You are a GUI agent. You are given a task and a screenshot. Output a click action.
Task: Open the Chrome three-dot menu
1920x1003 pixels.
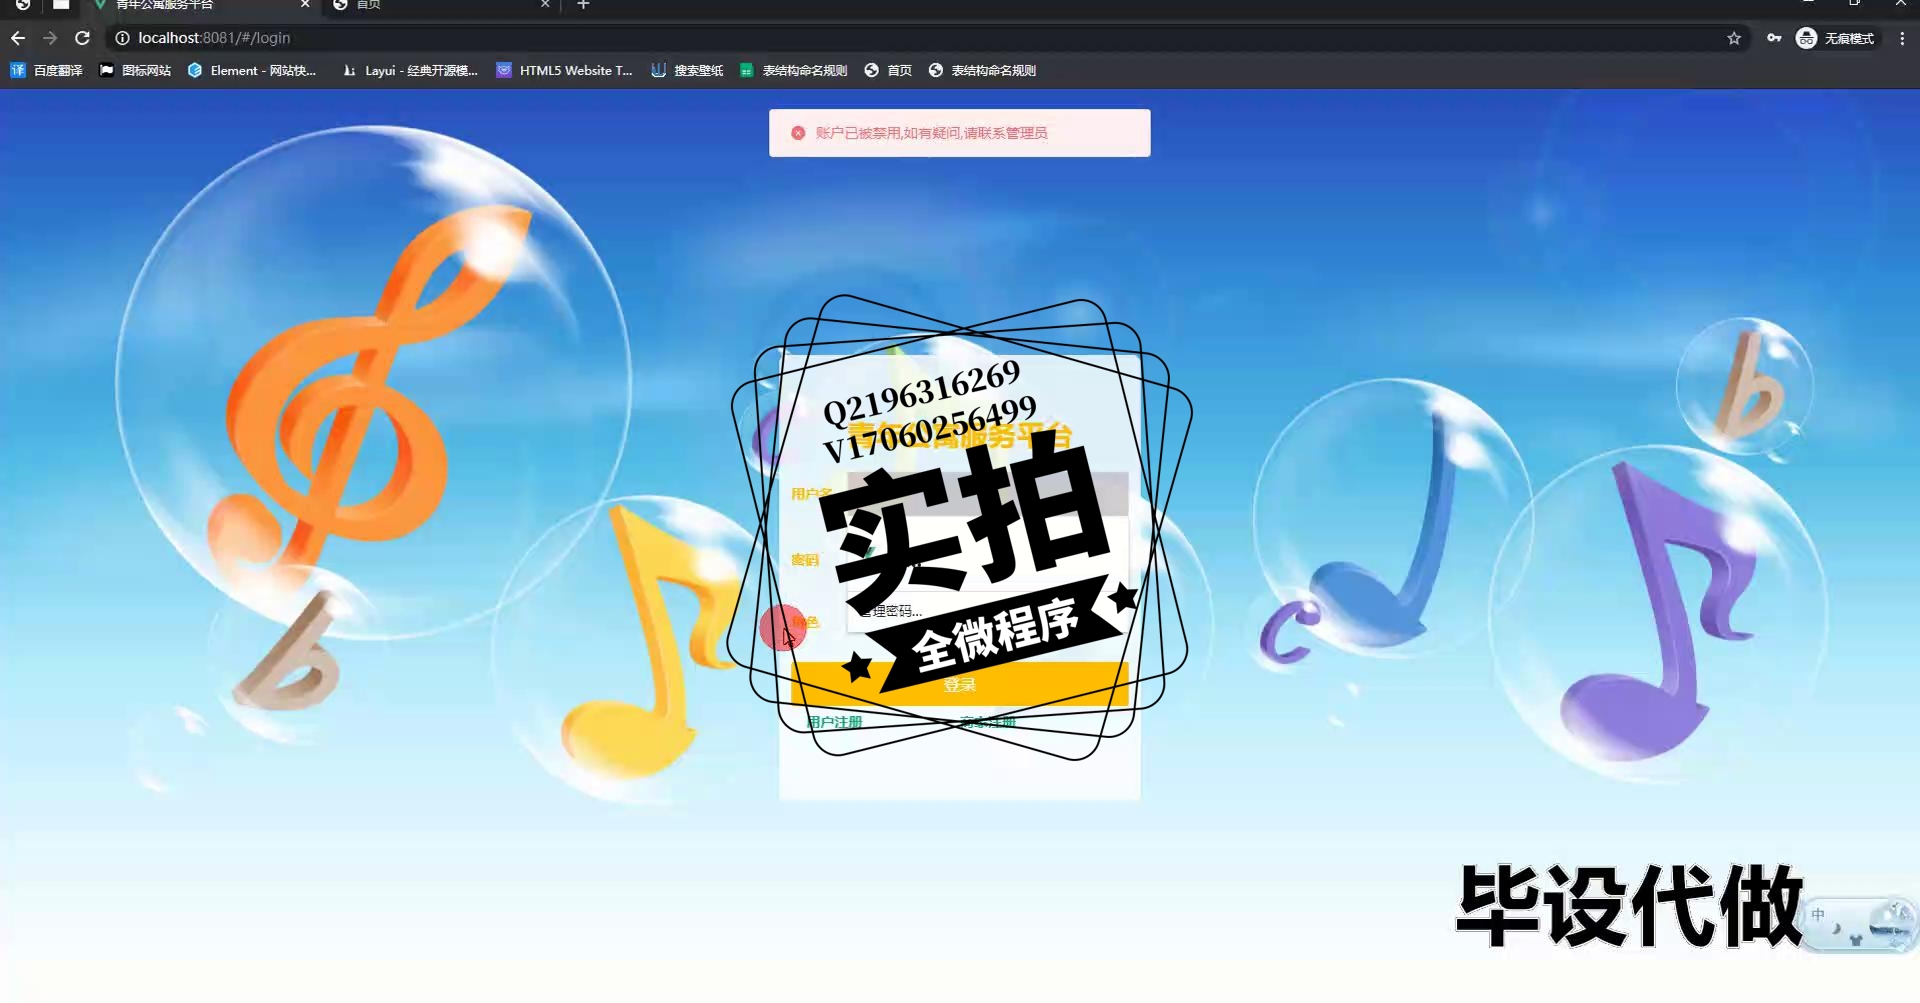(1902, 38)
